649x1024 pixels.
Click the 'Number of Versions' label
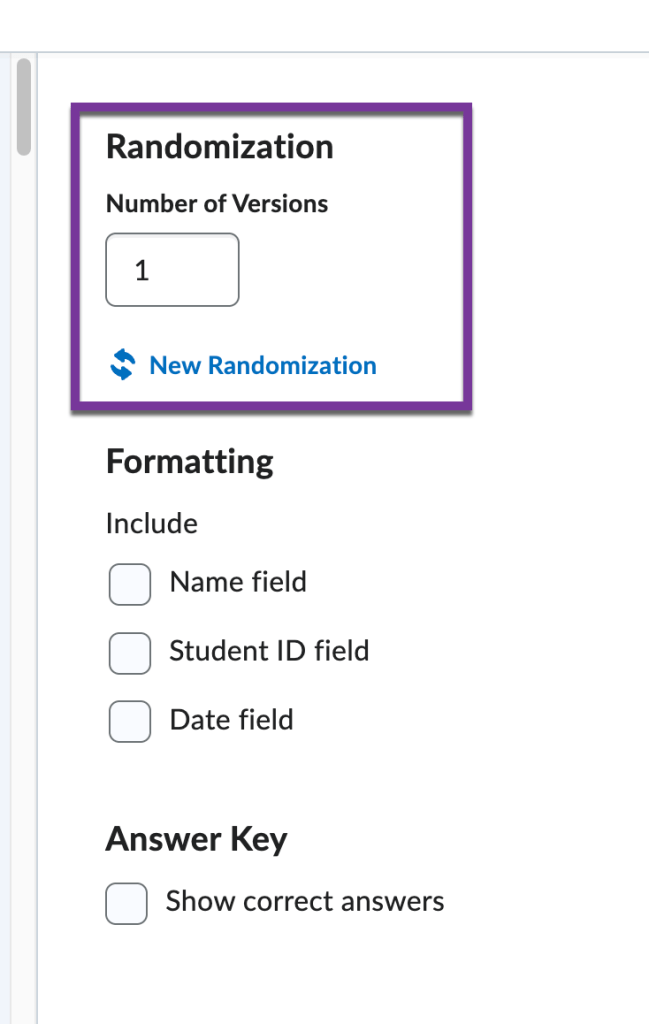click(x=217, y=204)
